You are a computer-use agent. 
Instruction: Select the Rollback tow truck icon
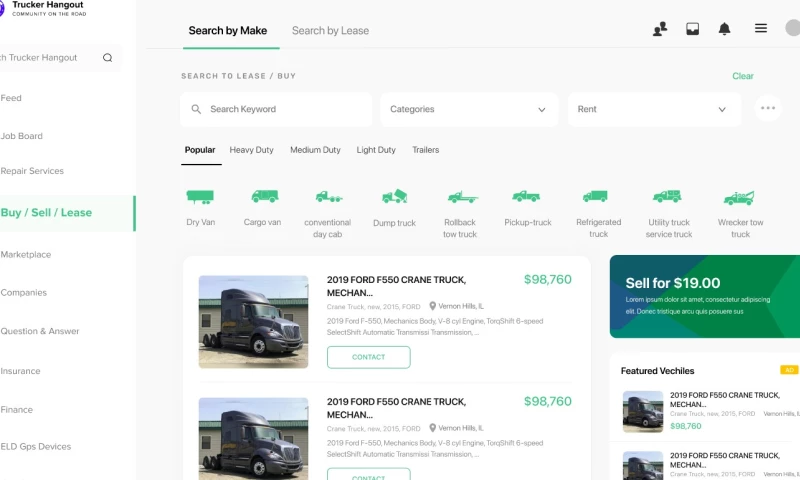pos(462,197)
